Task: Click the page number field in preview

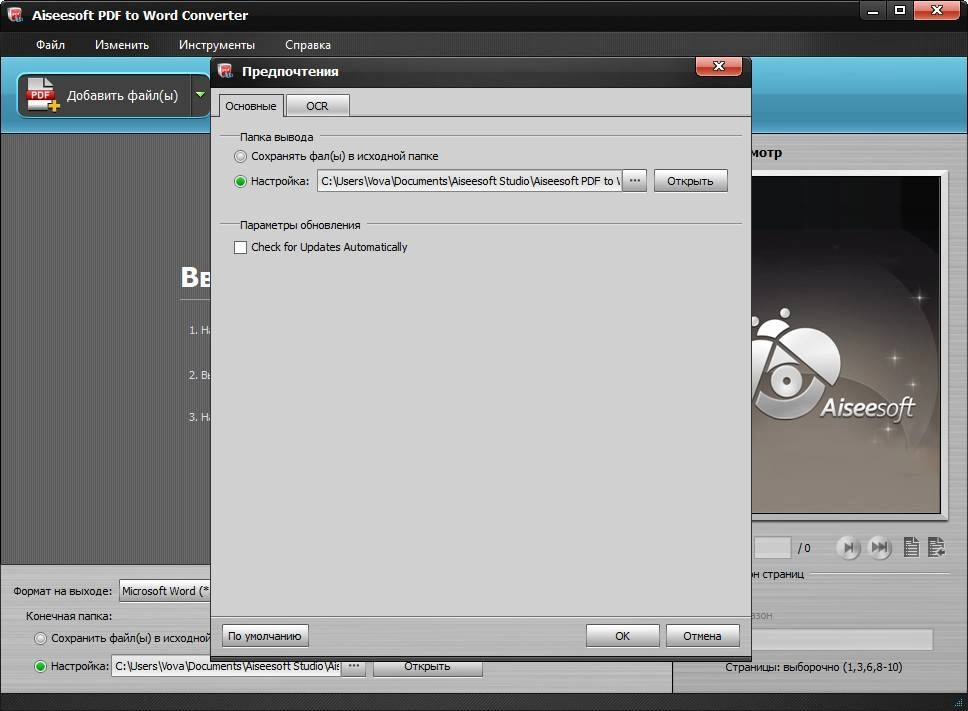Action: pos(771,547)
